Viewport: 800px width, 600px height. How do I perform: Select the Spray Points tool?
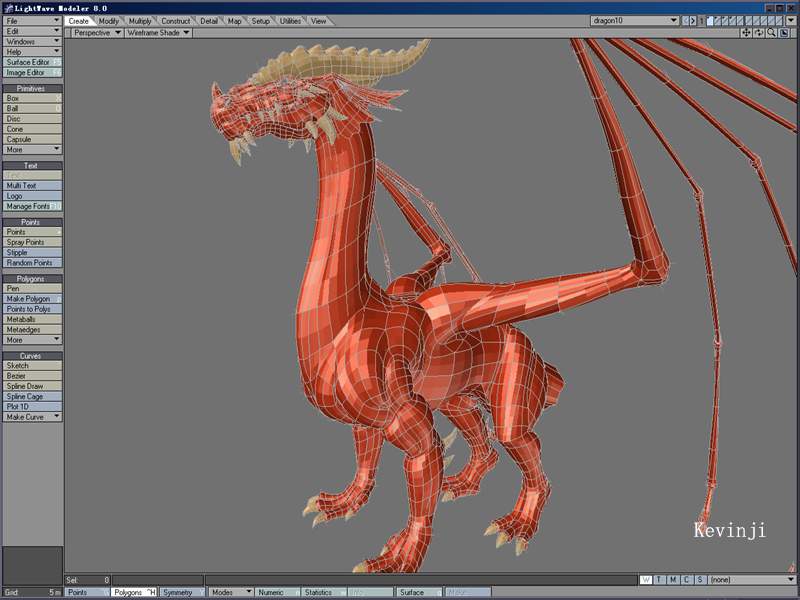[33, 242]
